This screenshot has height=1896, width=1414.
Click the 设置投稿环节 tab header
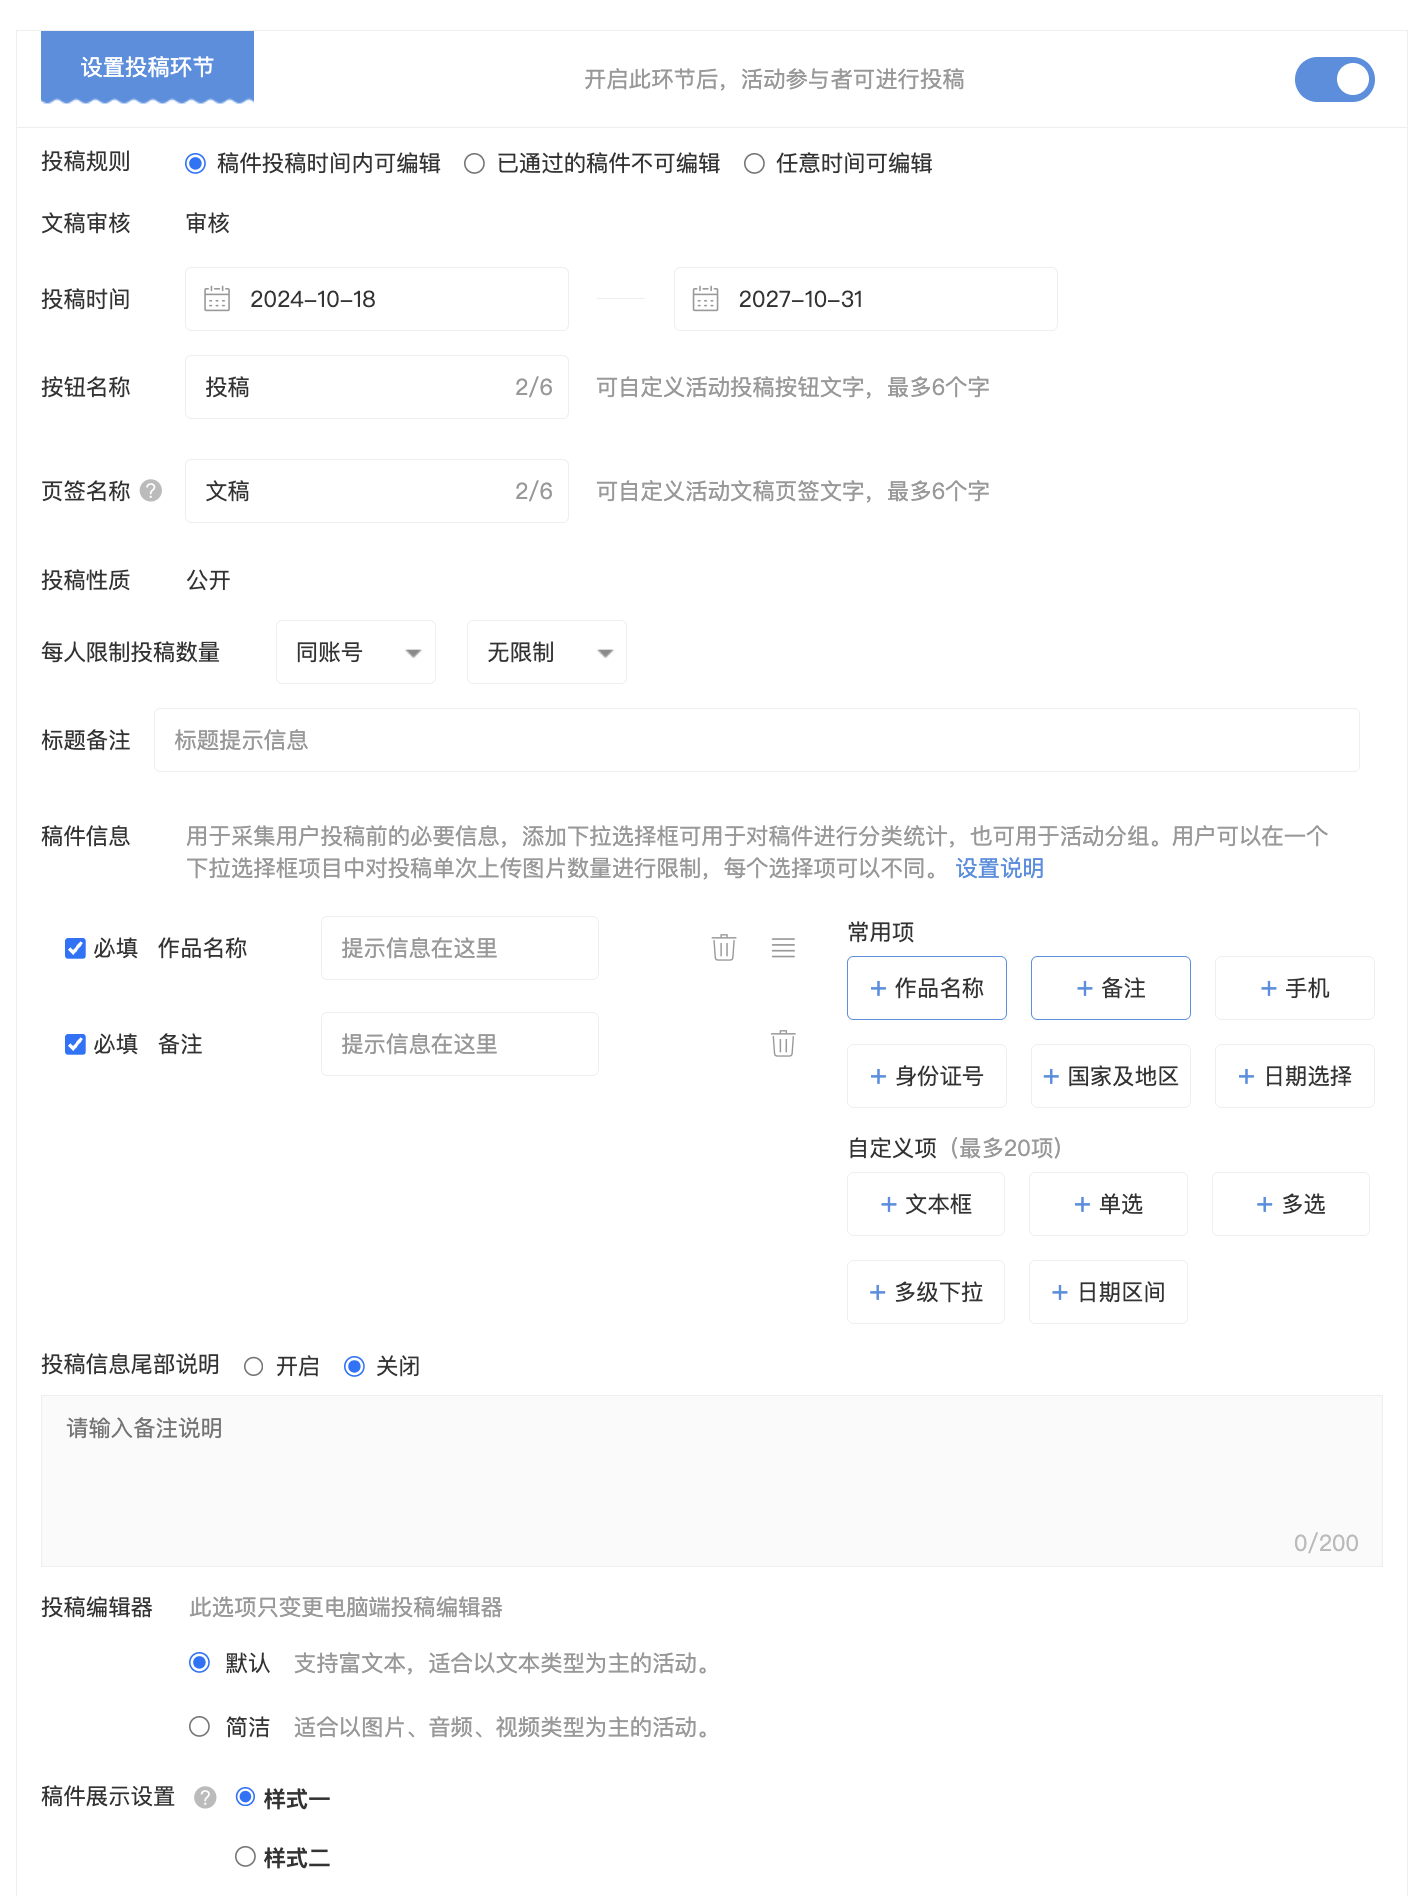(147, 67)
